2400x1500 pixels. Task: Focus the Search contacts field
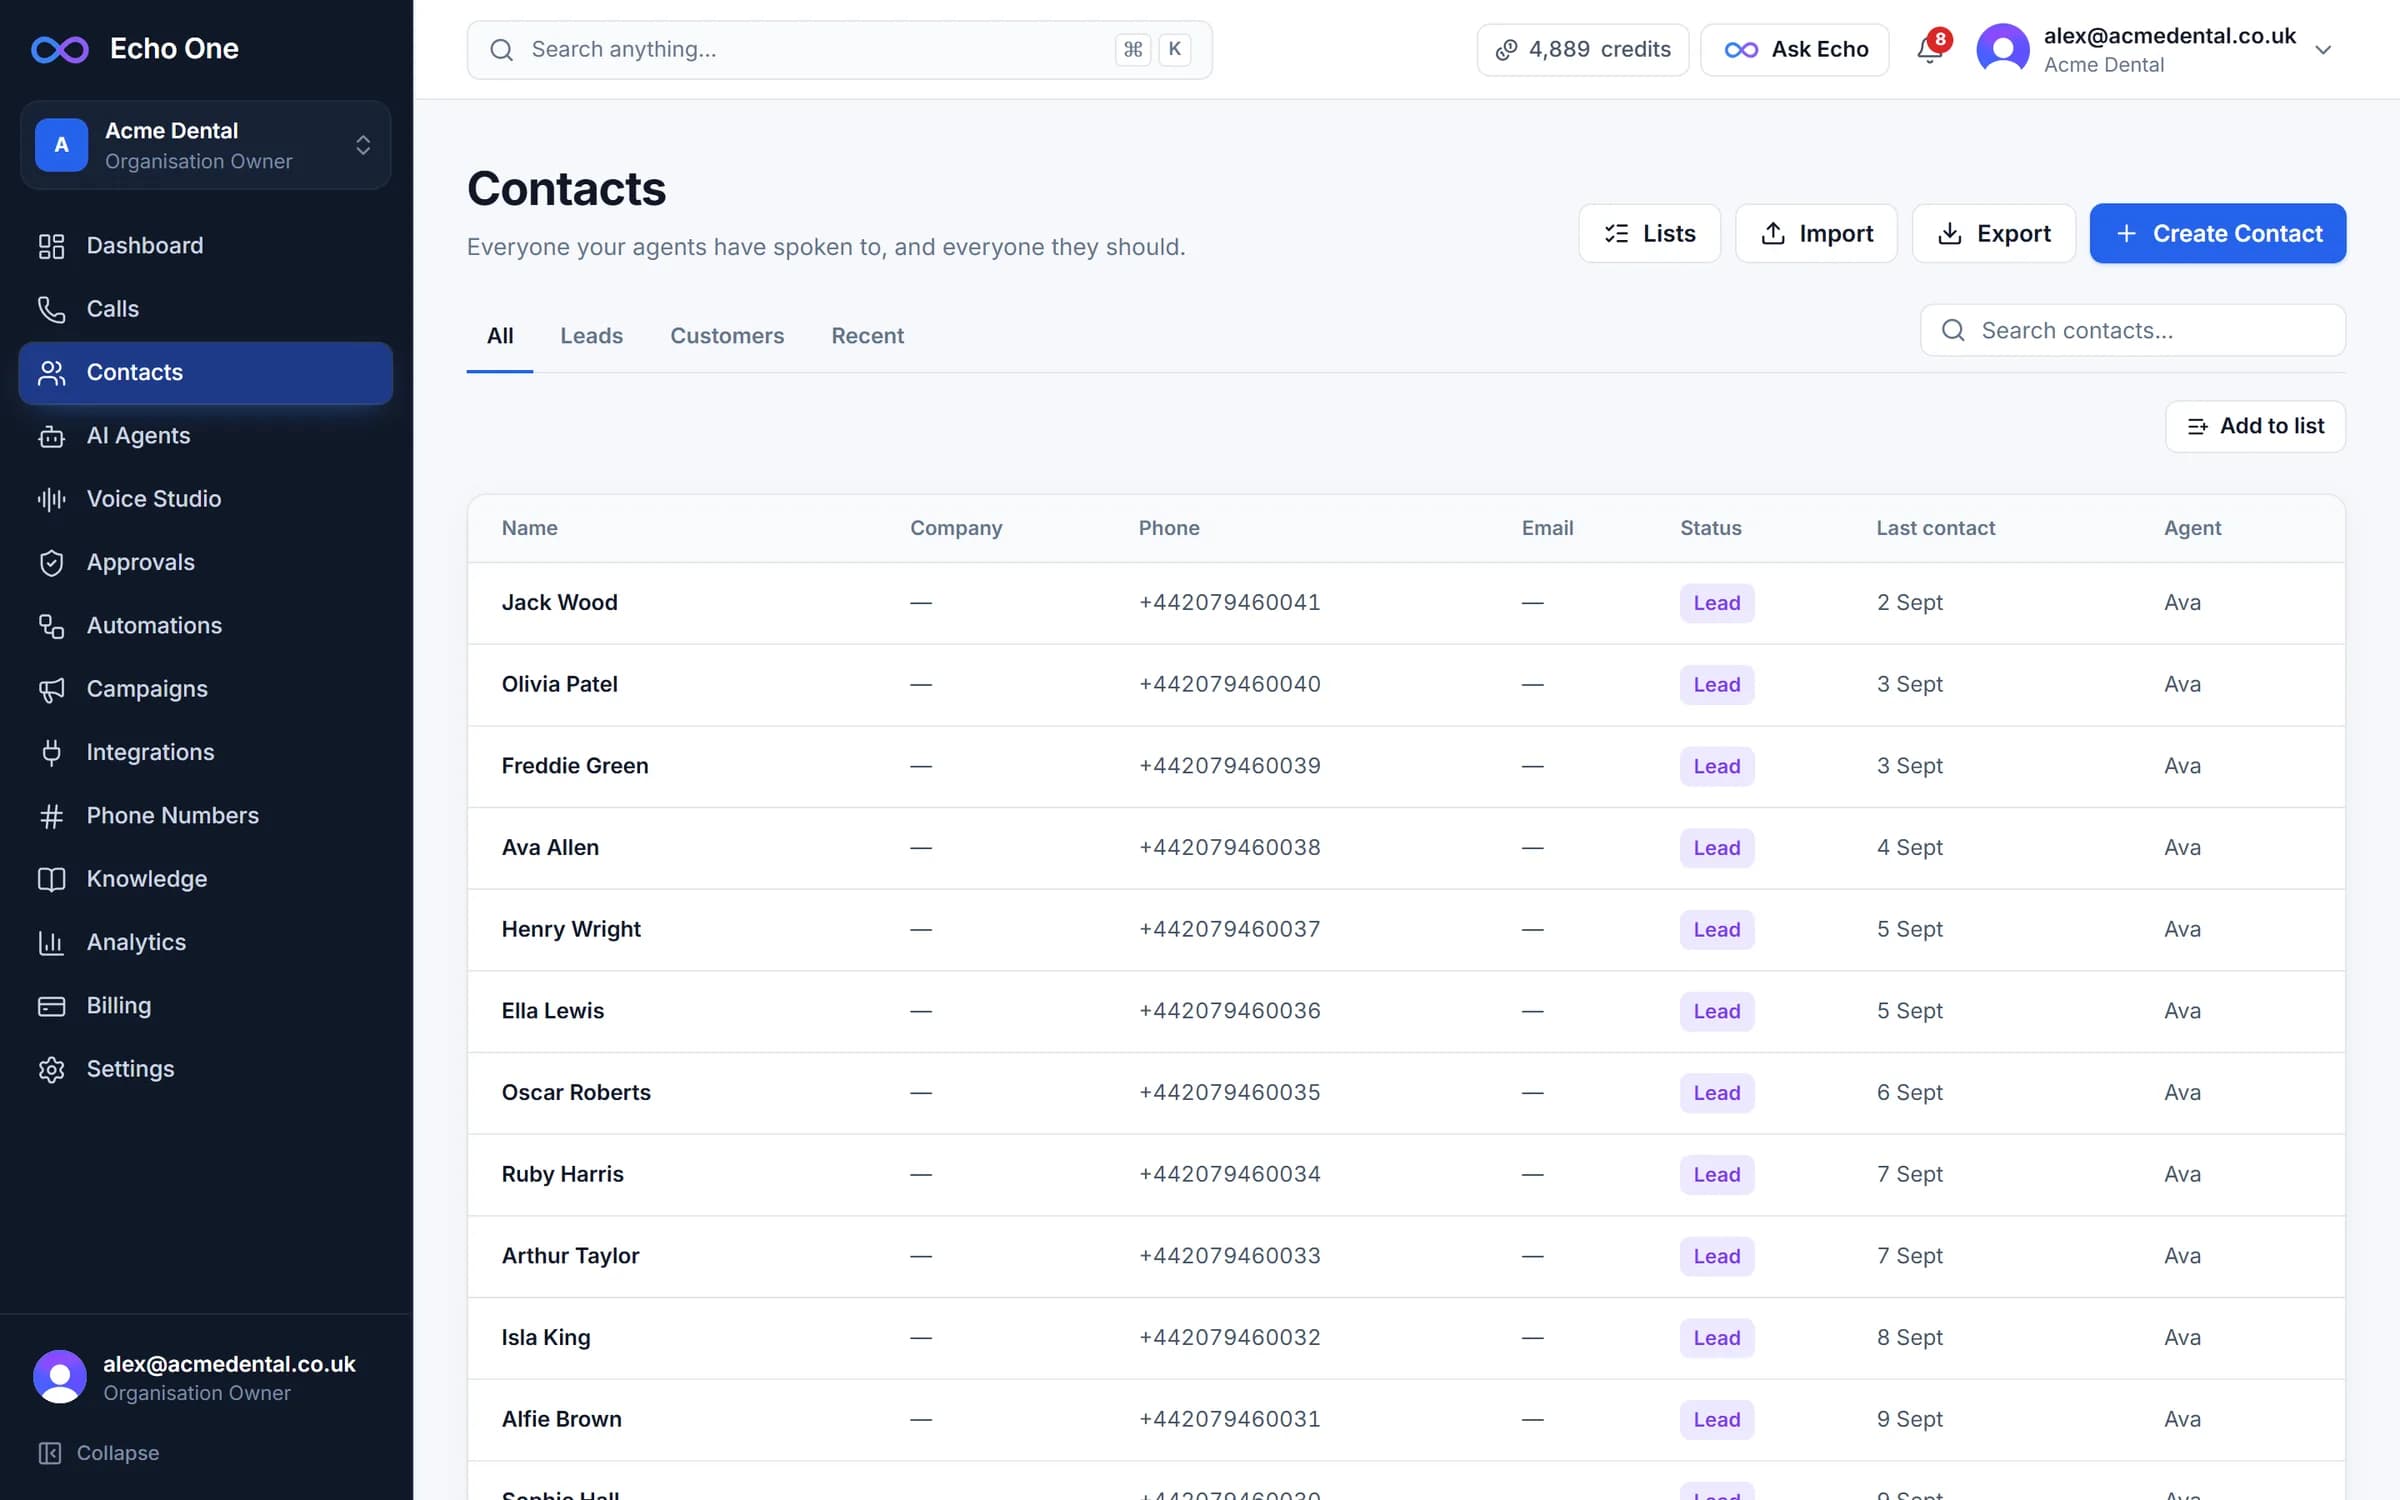click(2132, 330)
